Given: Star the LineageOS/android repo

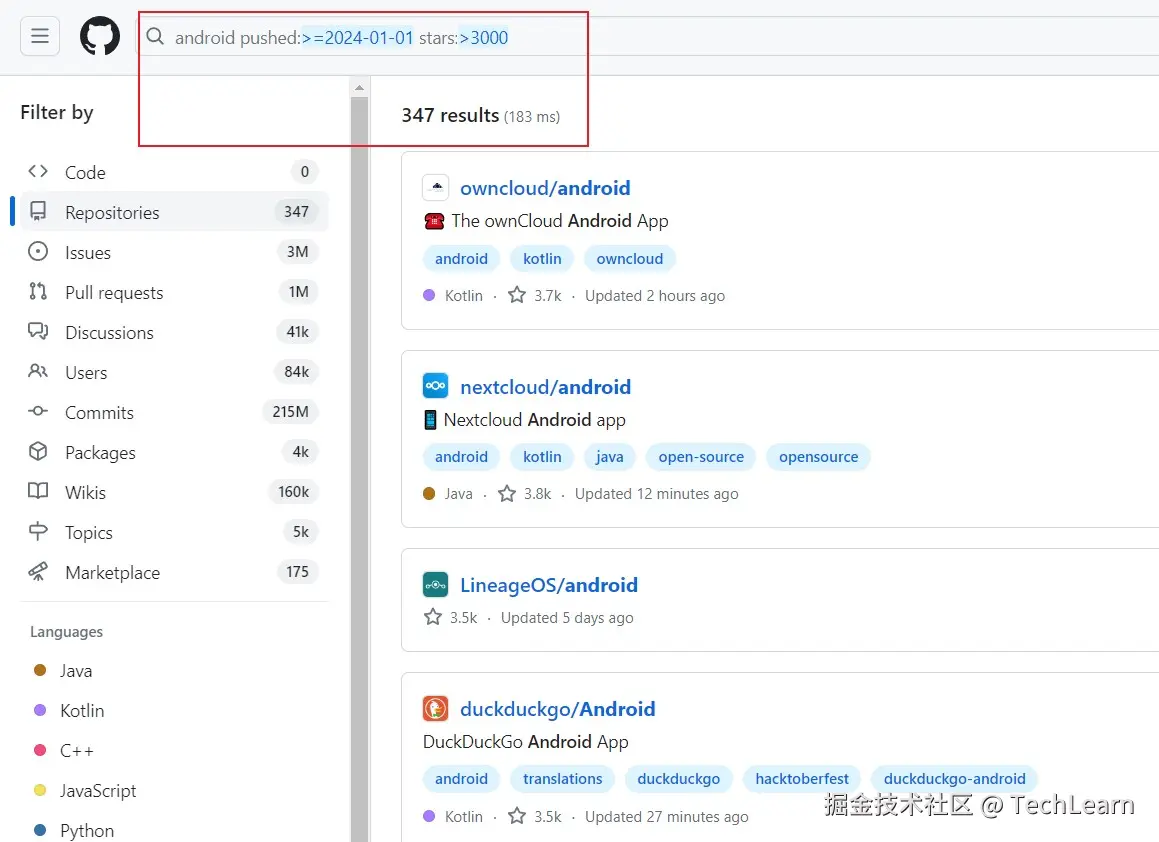Looking at the screenshot, I should tap(432, 617).
